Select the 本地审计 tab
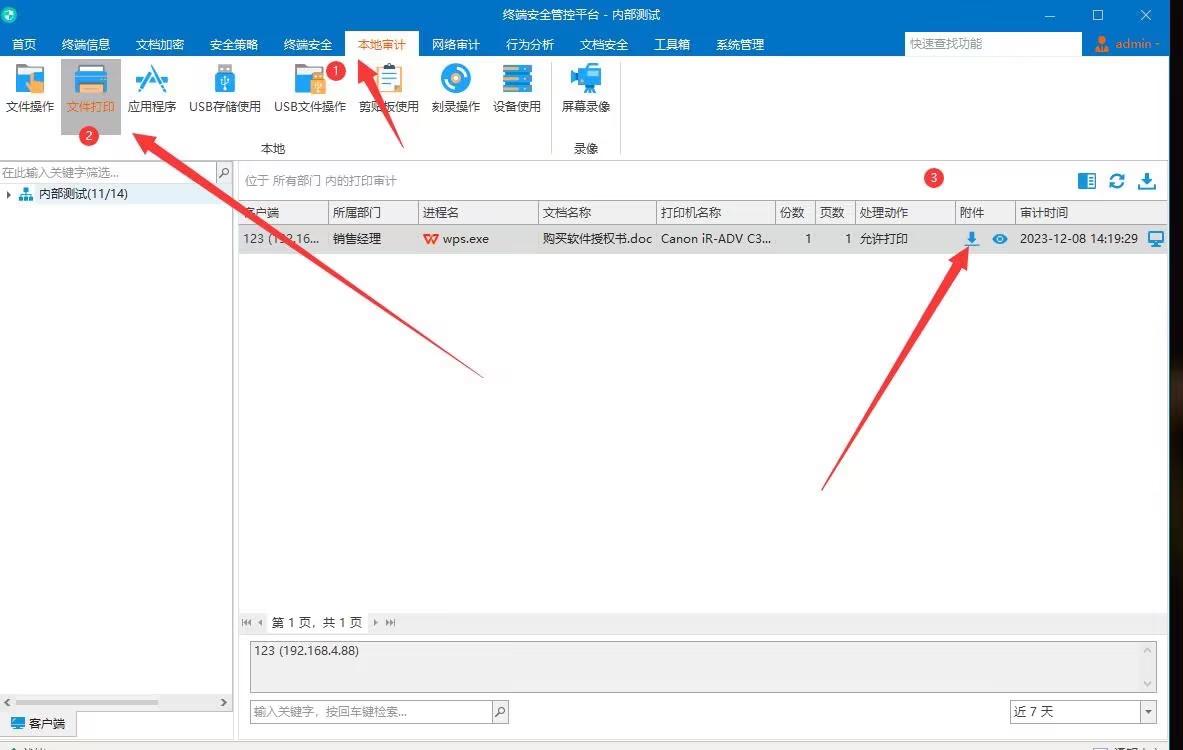This screenshot has height=750, width=1183. [382, 45]
